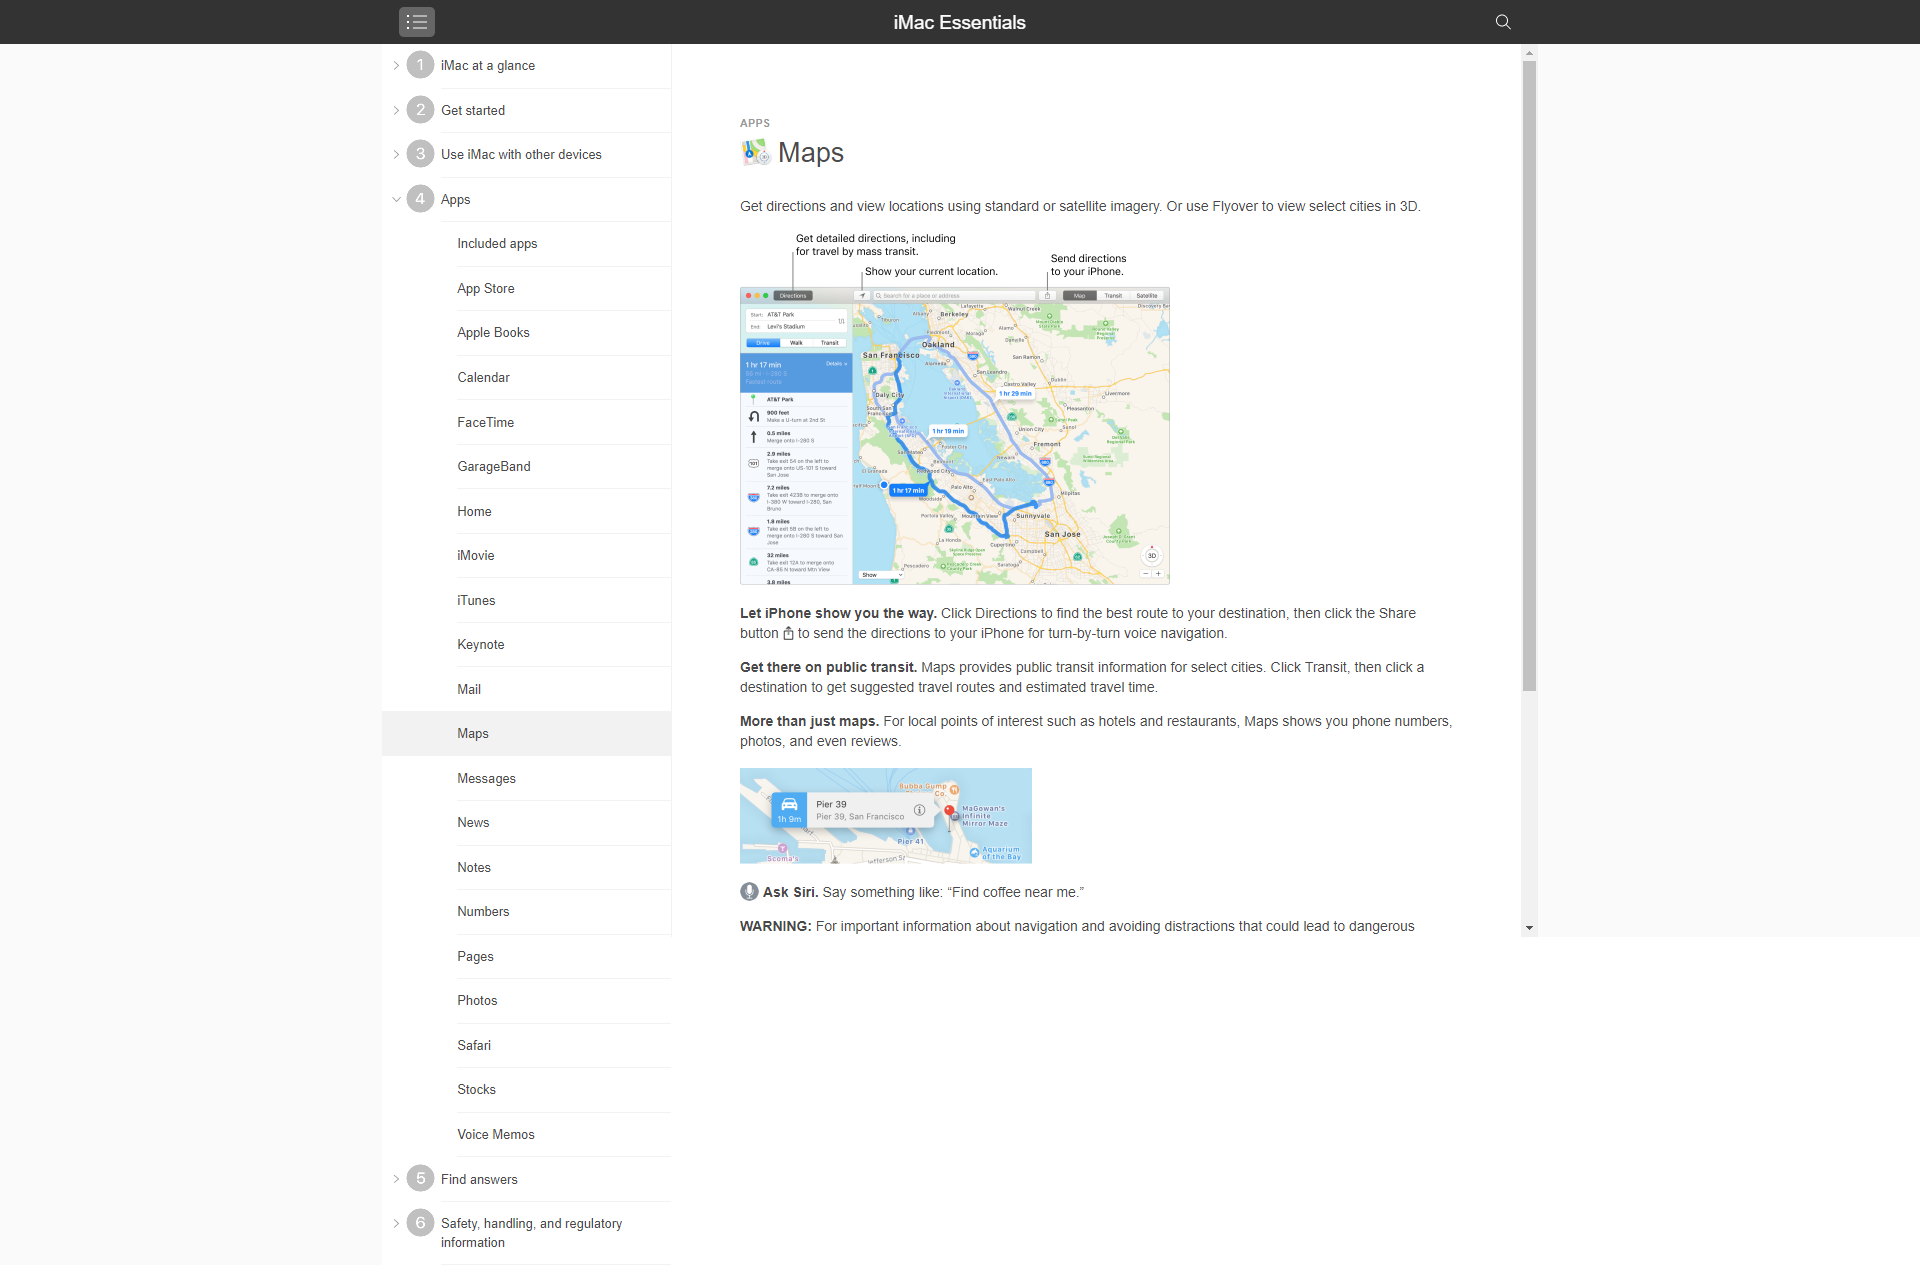Click the scrollbar down arrow
Screen dimensions: 1920x1265
1529,928
